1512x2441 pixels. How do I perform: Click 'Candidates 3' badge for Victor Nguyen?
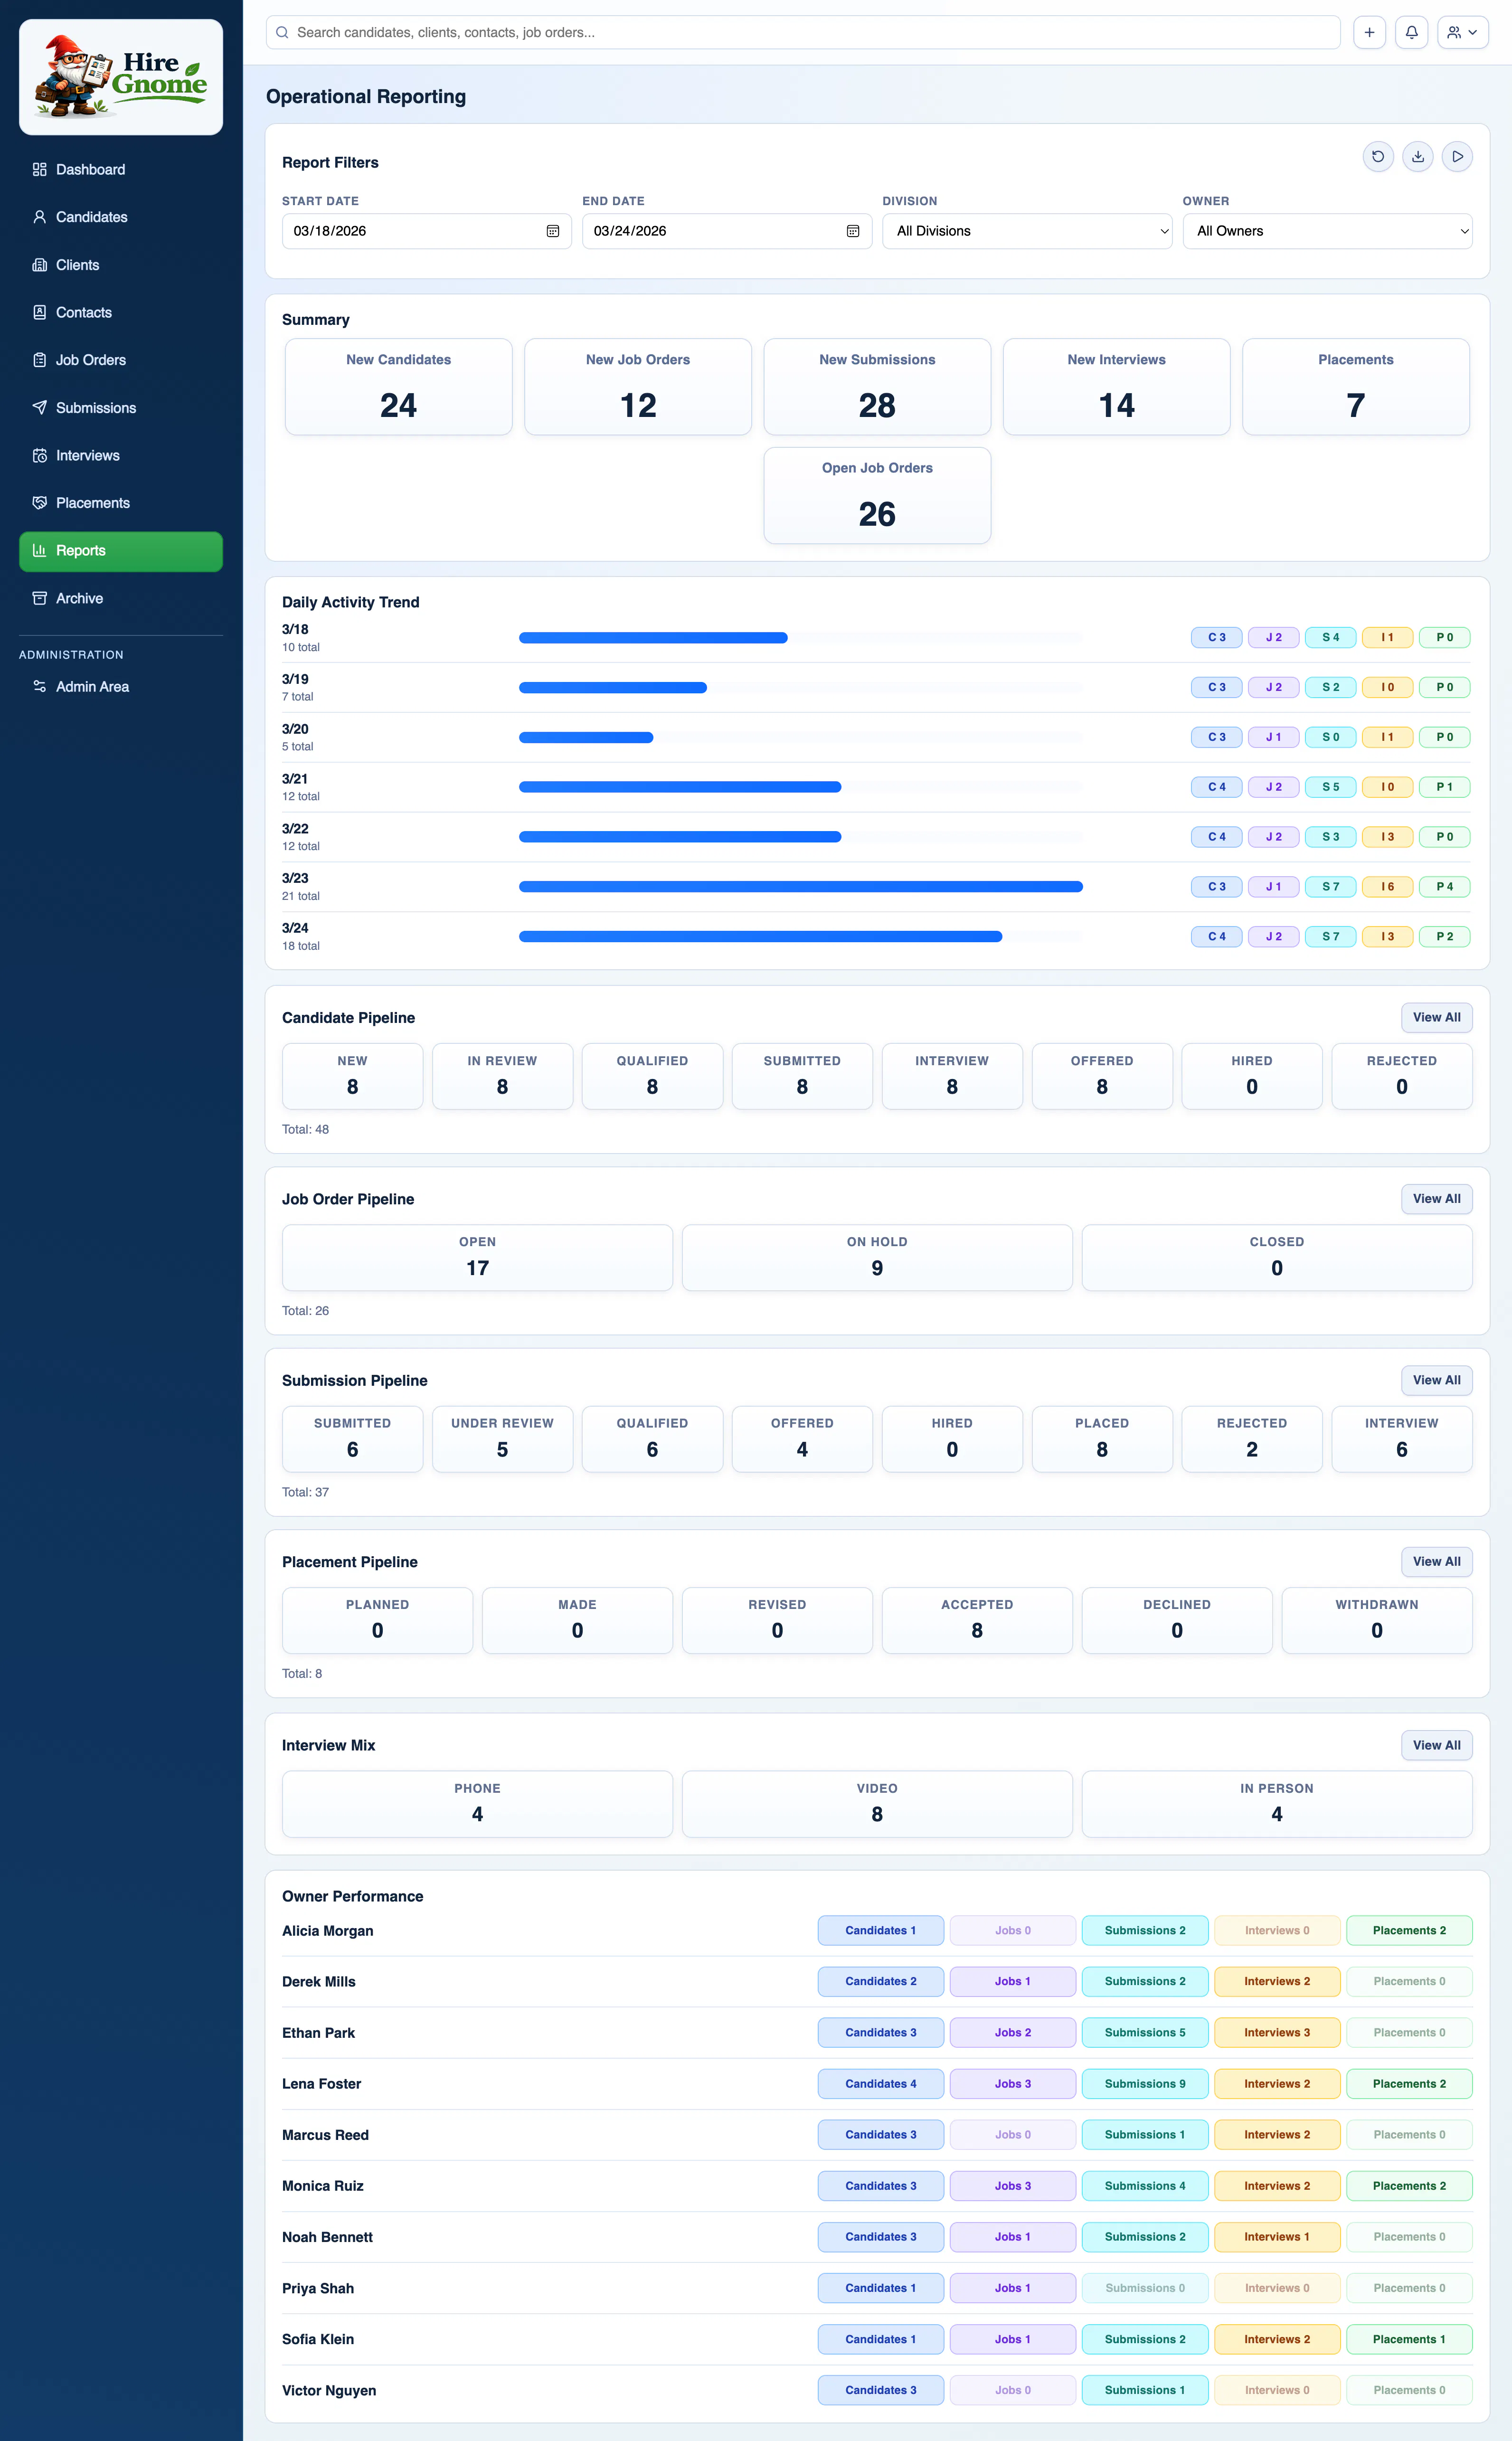point(881,2390)
